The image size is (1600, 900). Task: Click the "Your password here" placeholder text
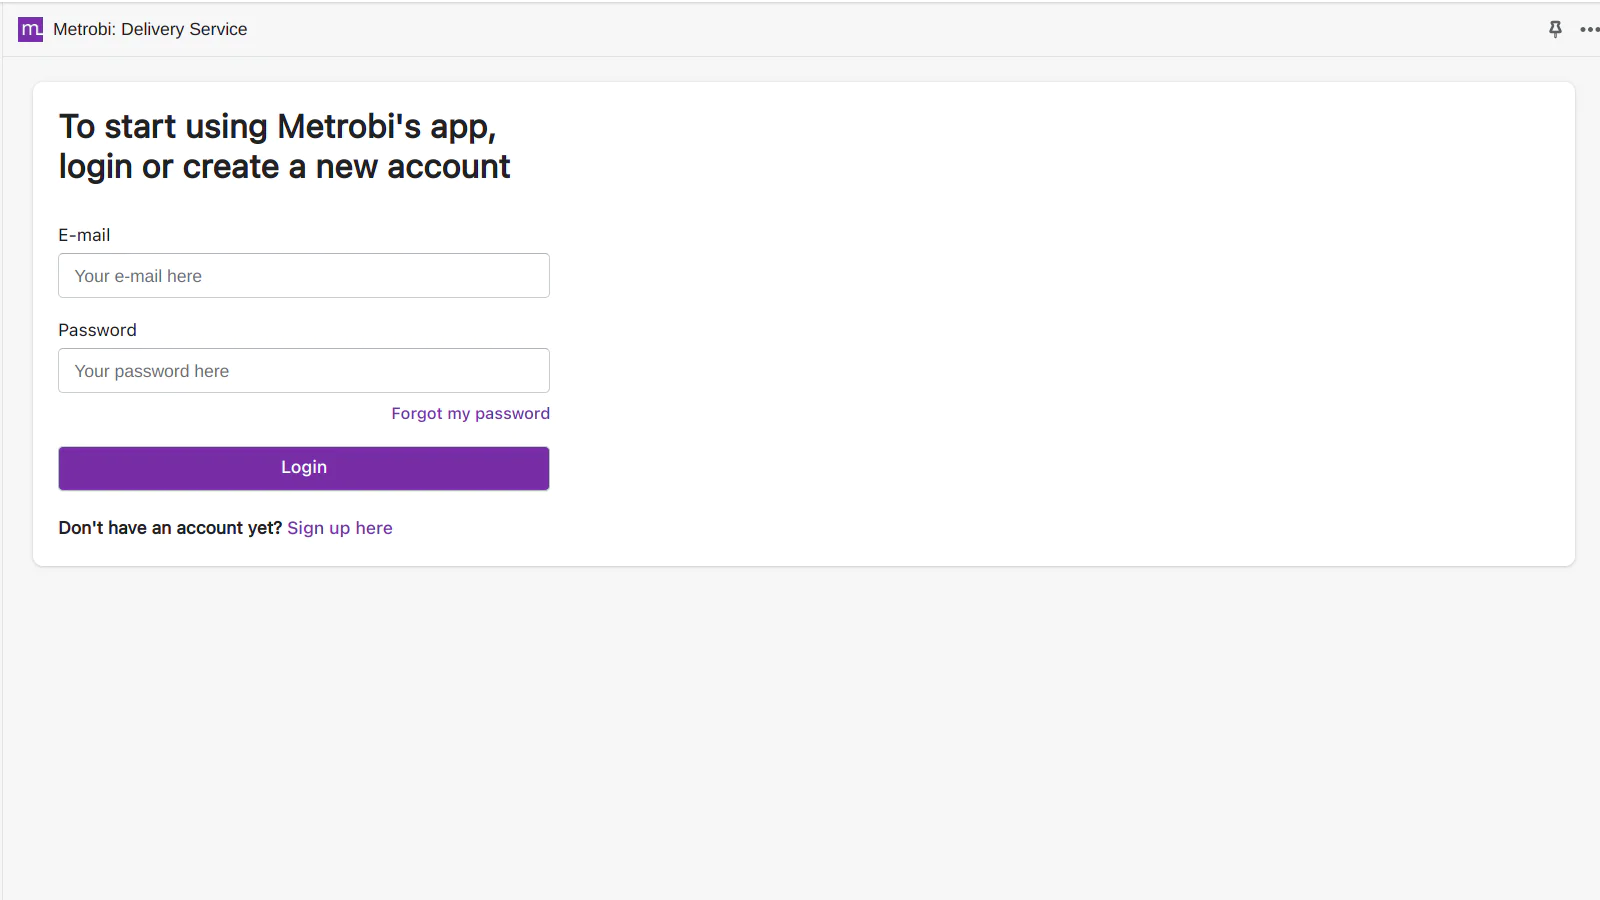[152, 371]
